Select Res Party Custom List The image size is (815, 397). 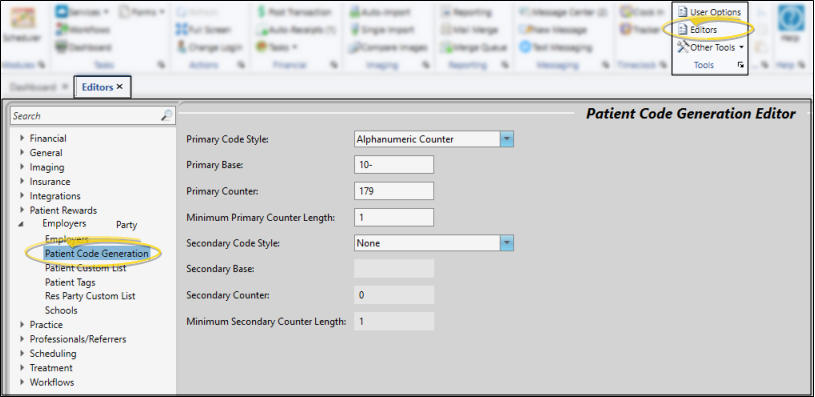pos(90,296)
